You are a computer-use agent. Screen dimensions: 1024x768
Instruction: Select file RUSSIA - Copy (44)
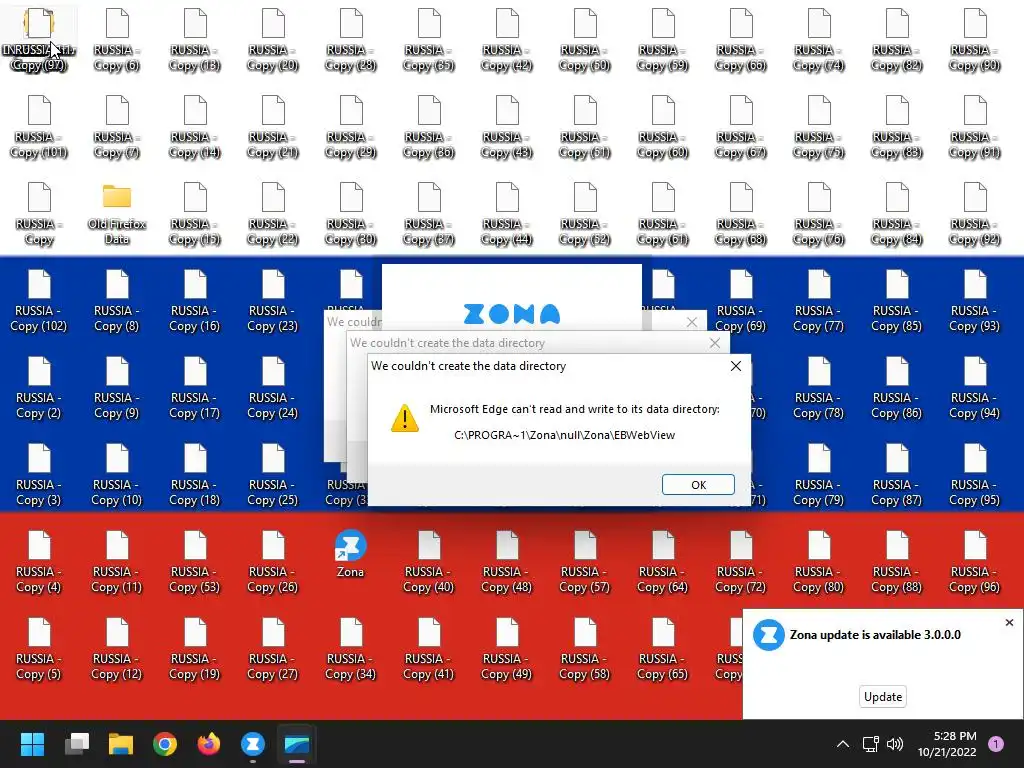point(507,213)
